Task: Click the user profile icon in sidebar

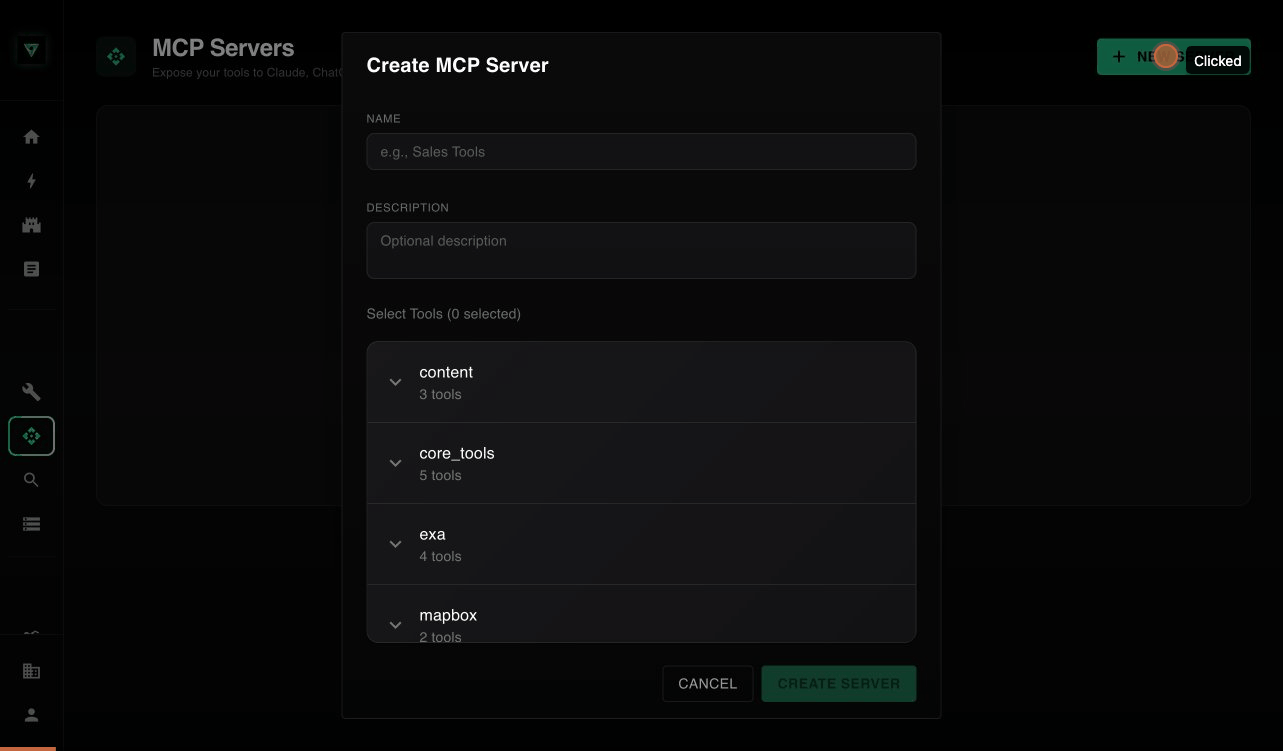Action: pos(31,715)
